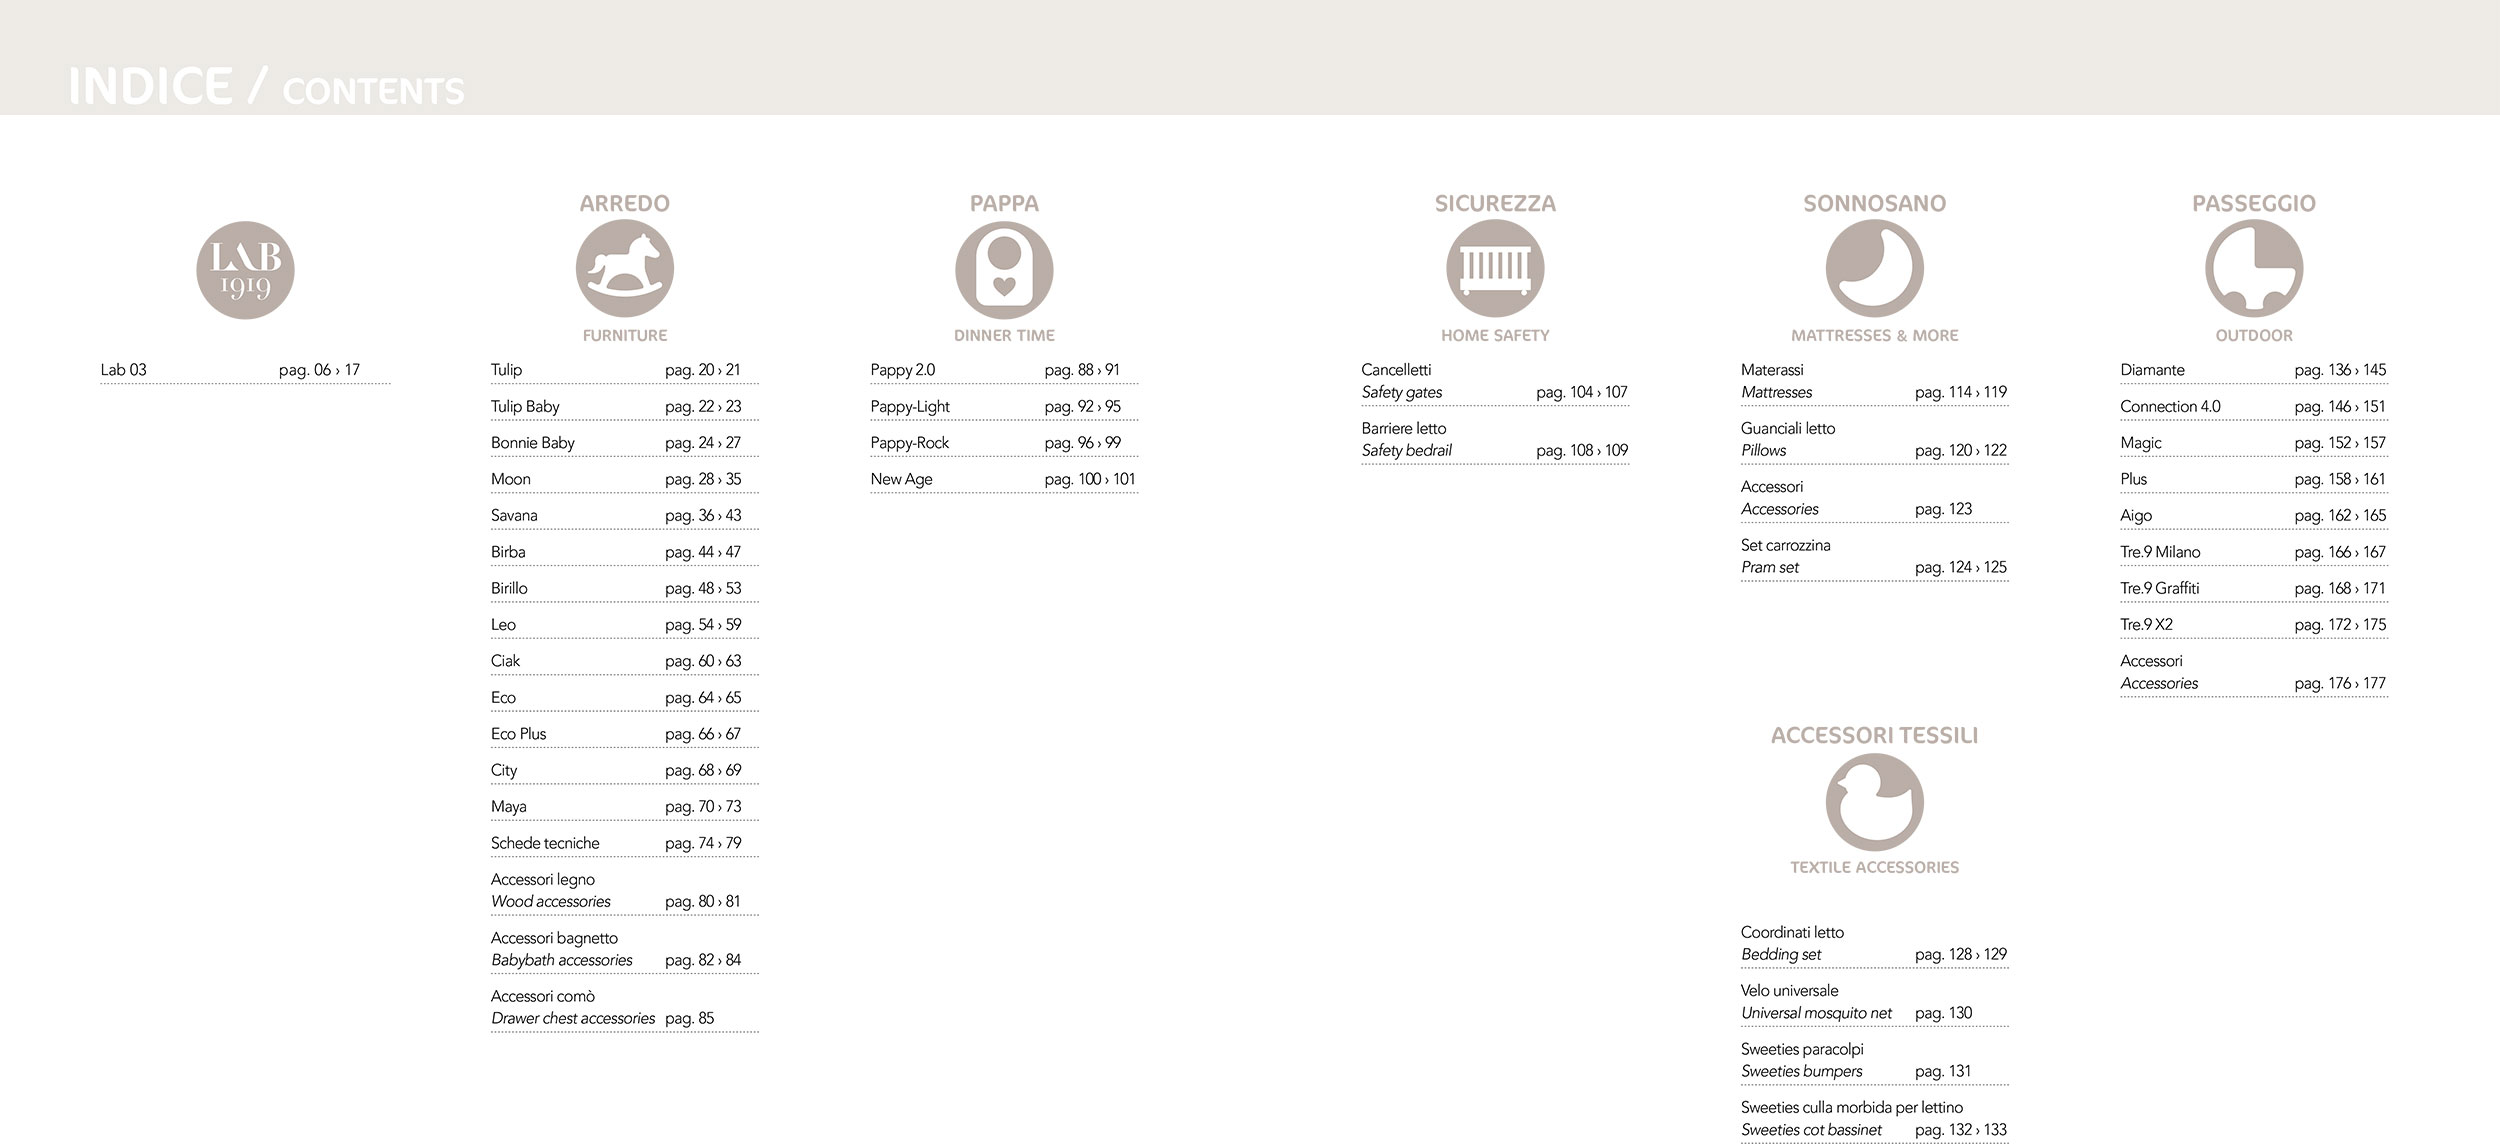Click page number pag. 100 › 101
2500x1147 pixels.
pyautogui.click(x=1090, y=479)
